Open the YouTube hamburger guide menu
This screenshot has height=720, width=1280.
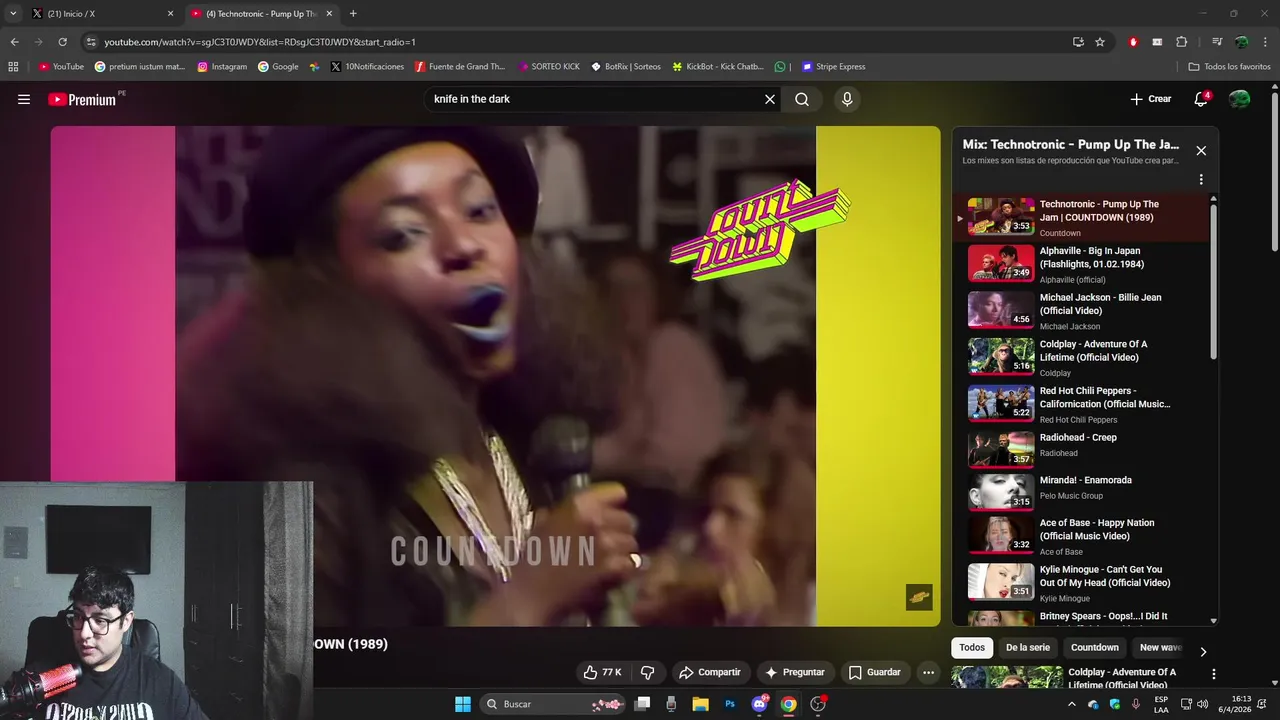(24, 99)
